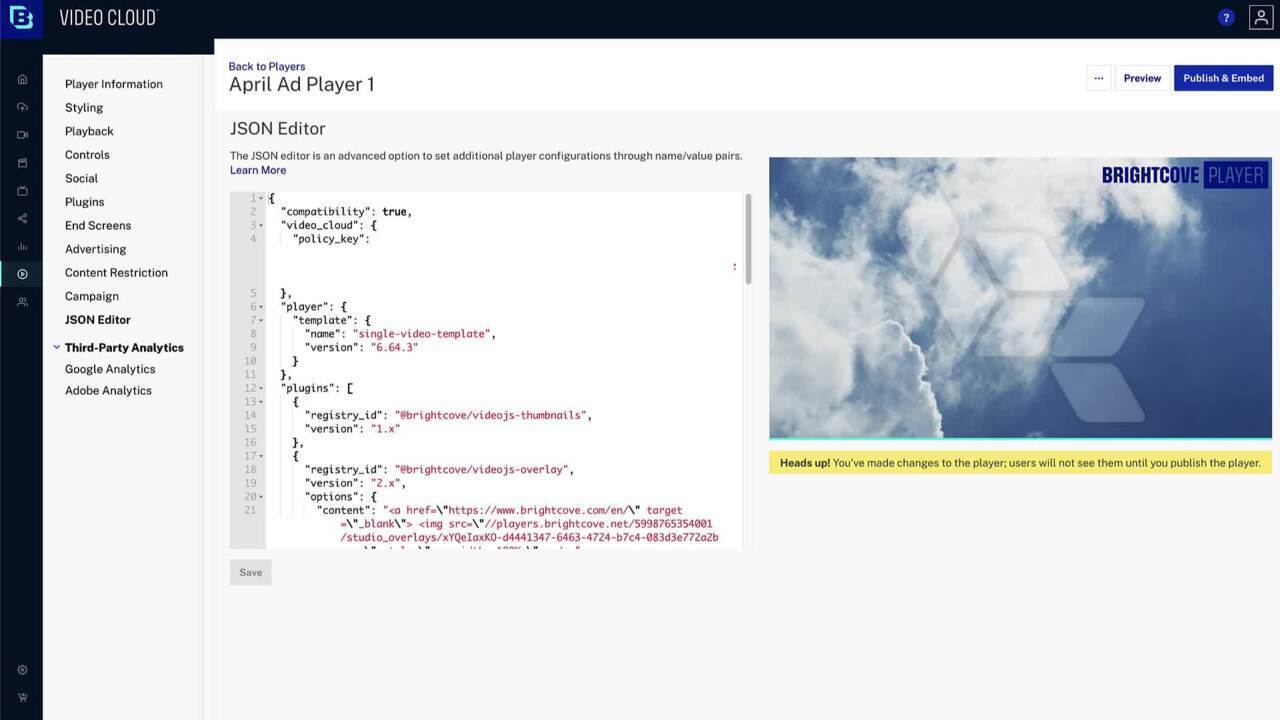
Task: Open the Advertising section
Action: [95, 249]
